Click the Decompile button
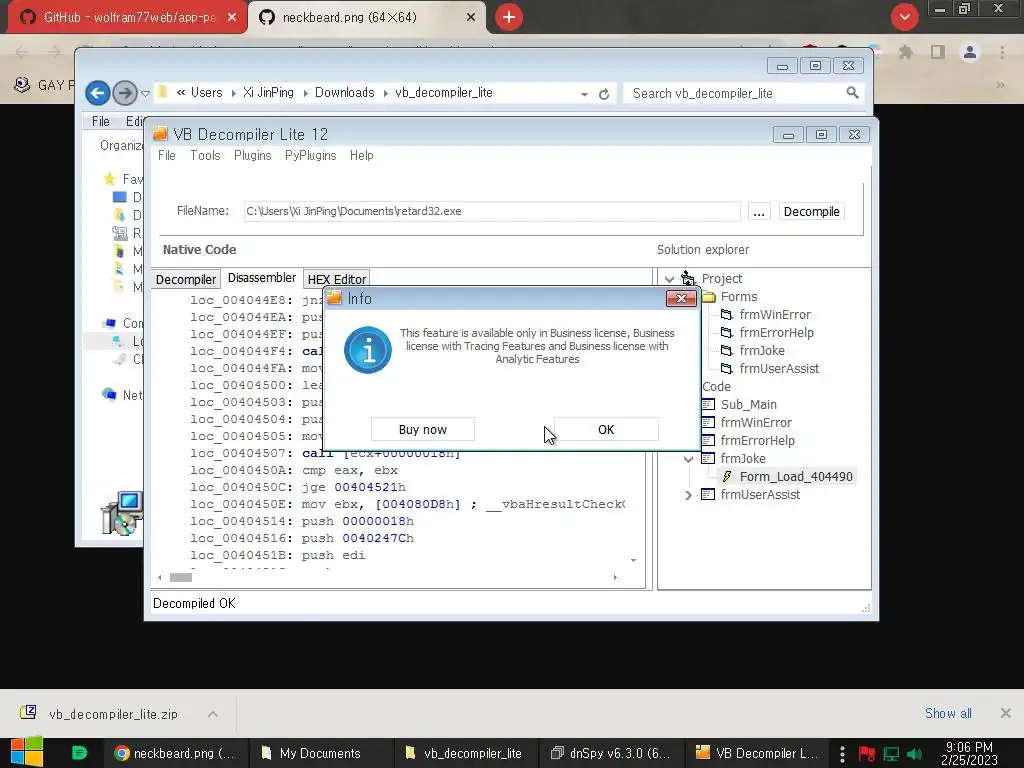1024x768 pixels. click(811, 212)
